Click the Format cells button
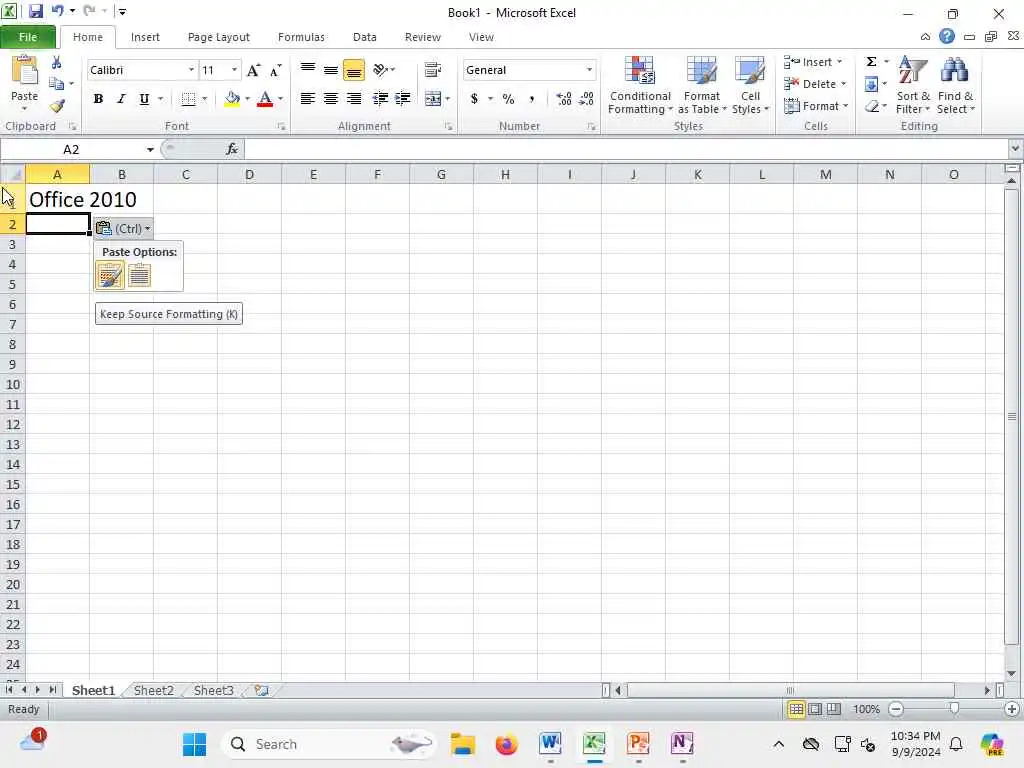This screenshot has height=768, width=1024. pos(816,106)
